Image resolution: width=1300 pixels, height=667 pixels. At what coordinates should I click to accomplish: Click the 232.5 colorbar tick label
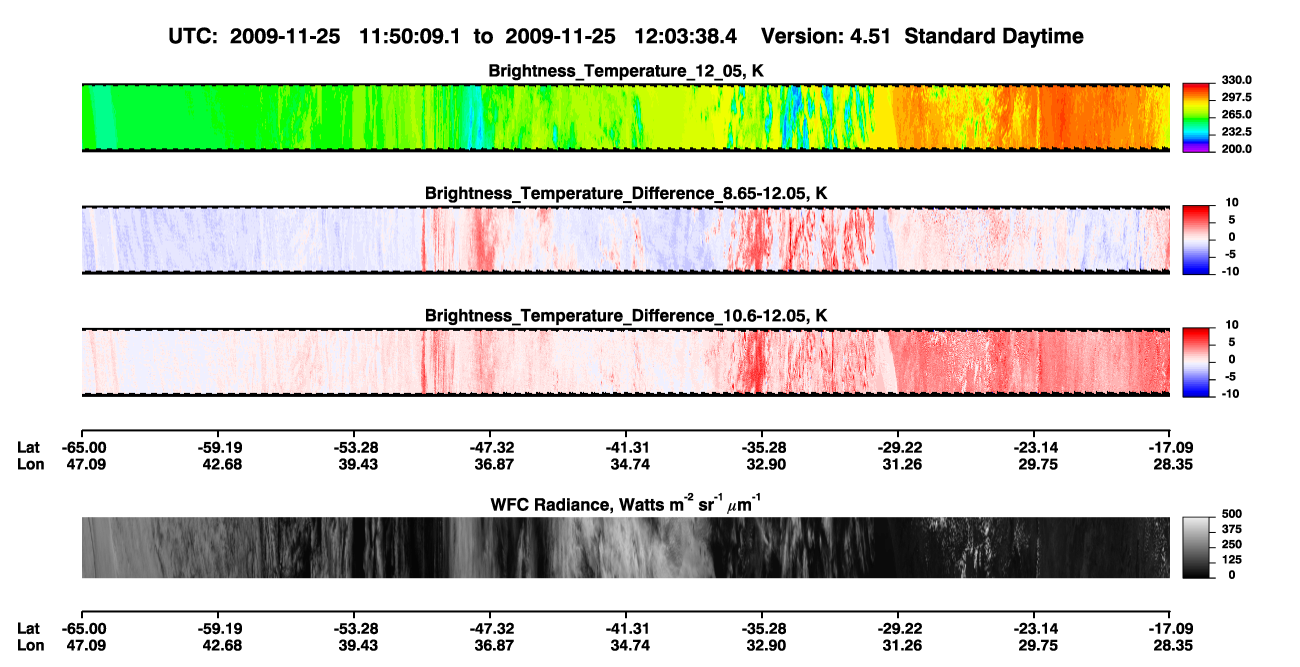point(1237,131)
